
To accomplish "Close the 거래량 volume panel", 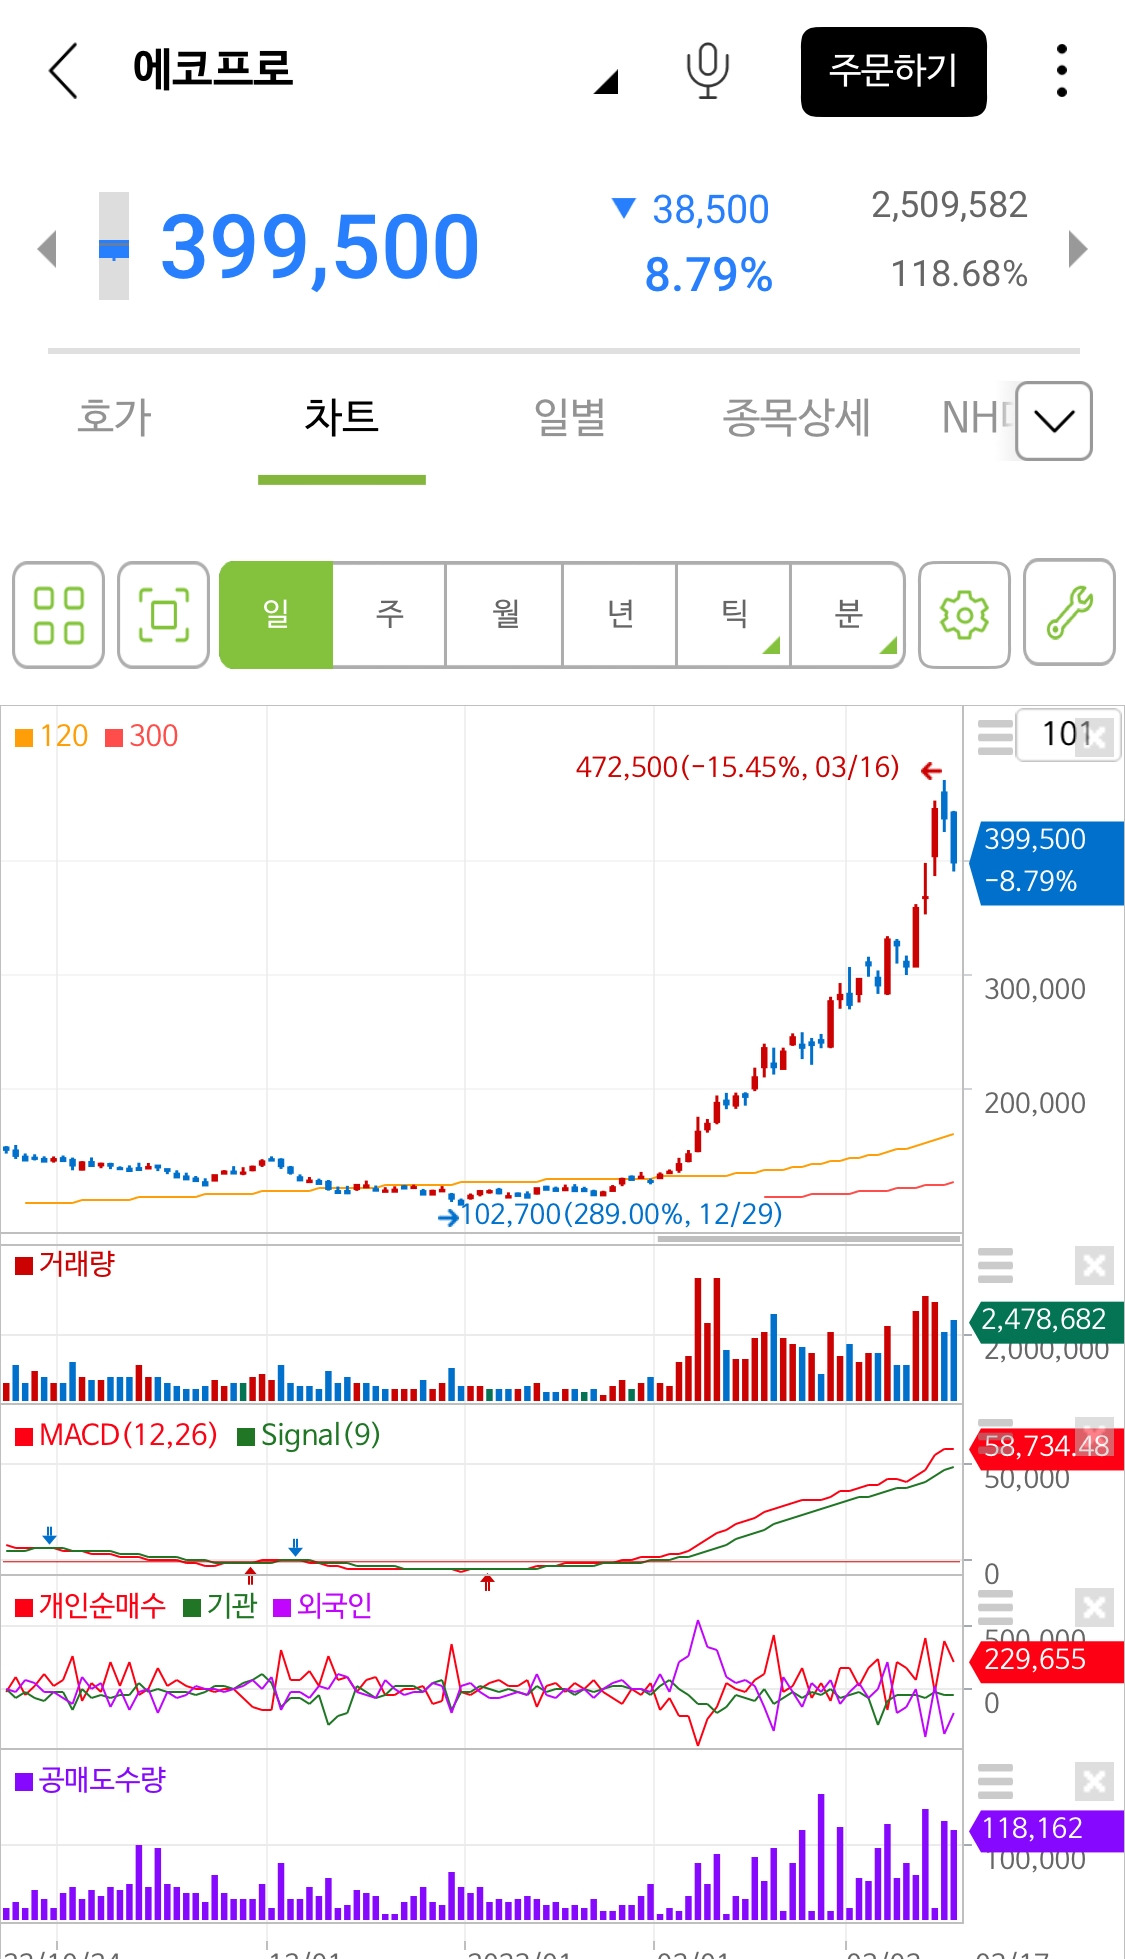I will pyautogui.click(x=1094, y=1265).
